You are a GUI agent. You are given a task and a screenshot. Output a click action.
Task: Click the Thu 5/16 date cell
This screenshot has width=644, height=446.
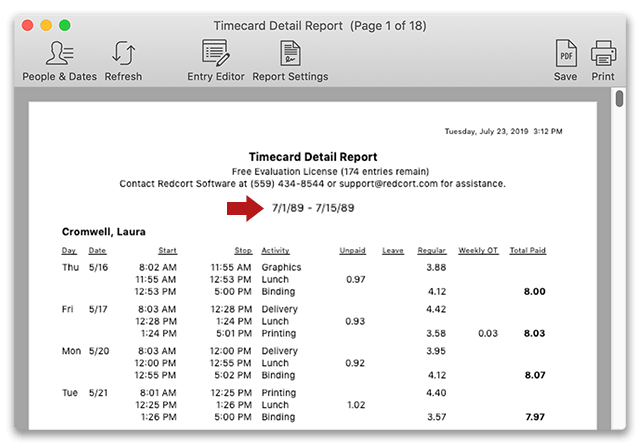tap(99, 267)
